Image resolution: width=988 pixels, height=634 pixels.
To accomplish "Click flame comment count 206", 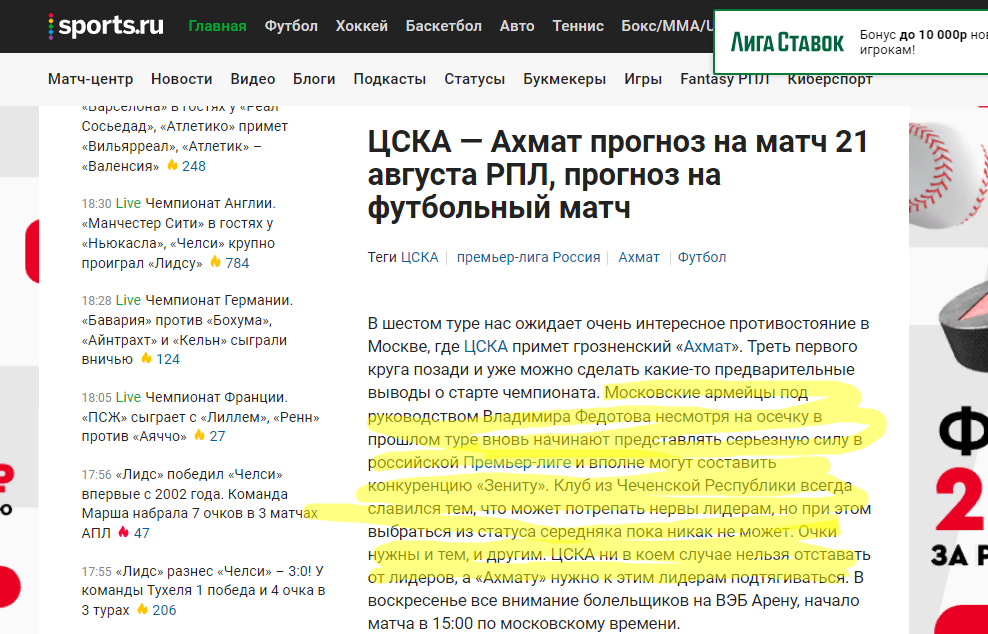I will (x=156, y=610).
